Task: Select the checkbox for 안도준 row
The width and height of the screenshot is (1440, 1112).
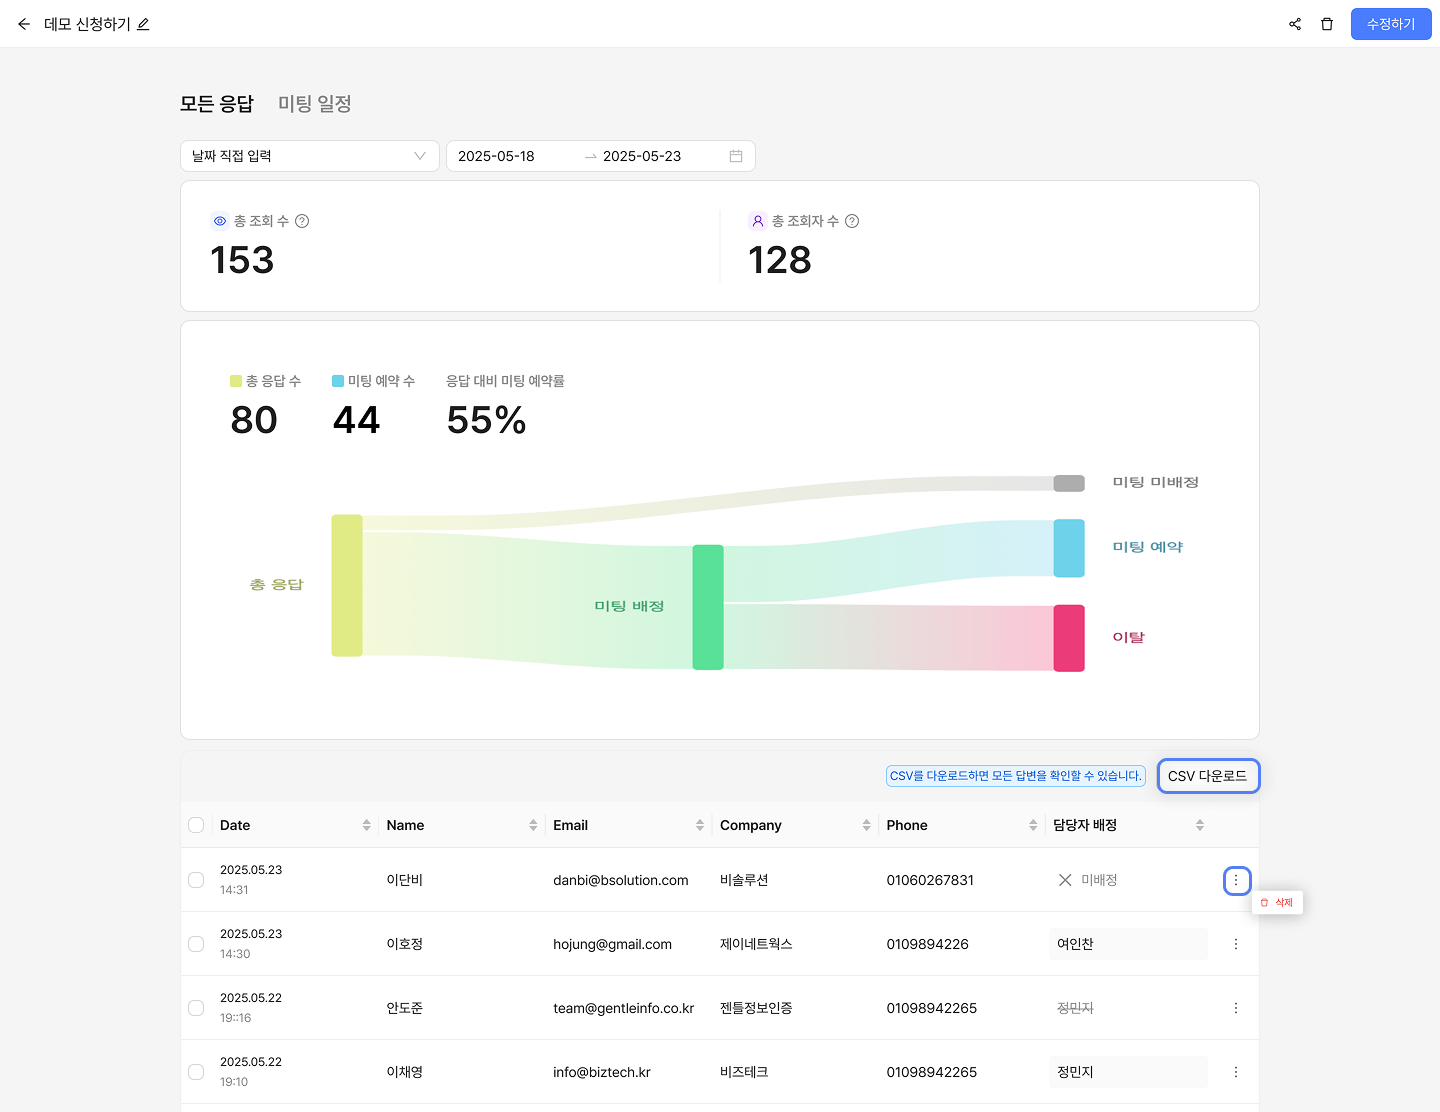Action: point(196,1008)
